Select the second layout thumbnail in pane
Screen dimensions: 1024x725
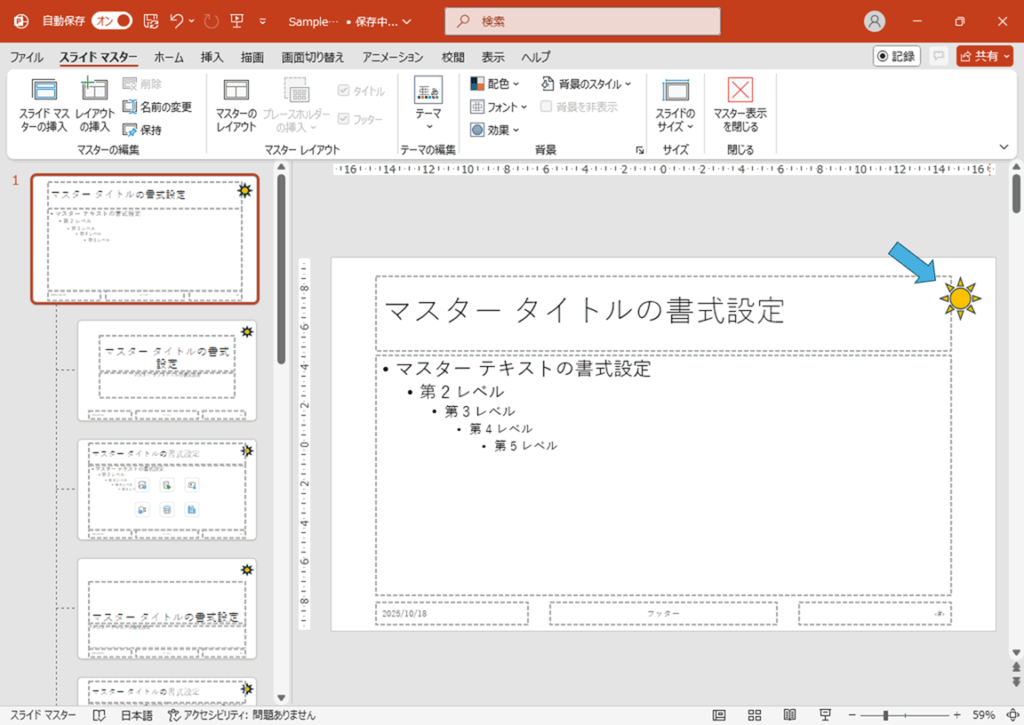tap(167, 489)
